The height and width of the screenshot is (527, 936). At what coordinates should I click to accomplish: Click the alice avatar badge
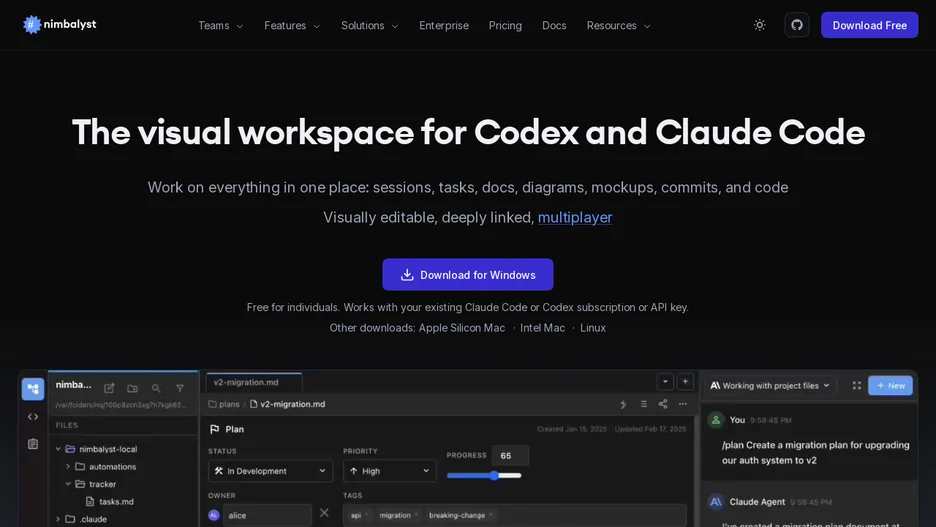tap(214, 515)
